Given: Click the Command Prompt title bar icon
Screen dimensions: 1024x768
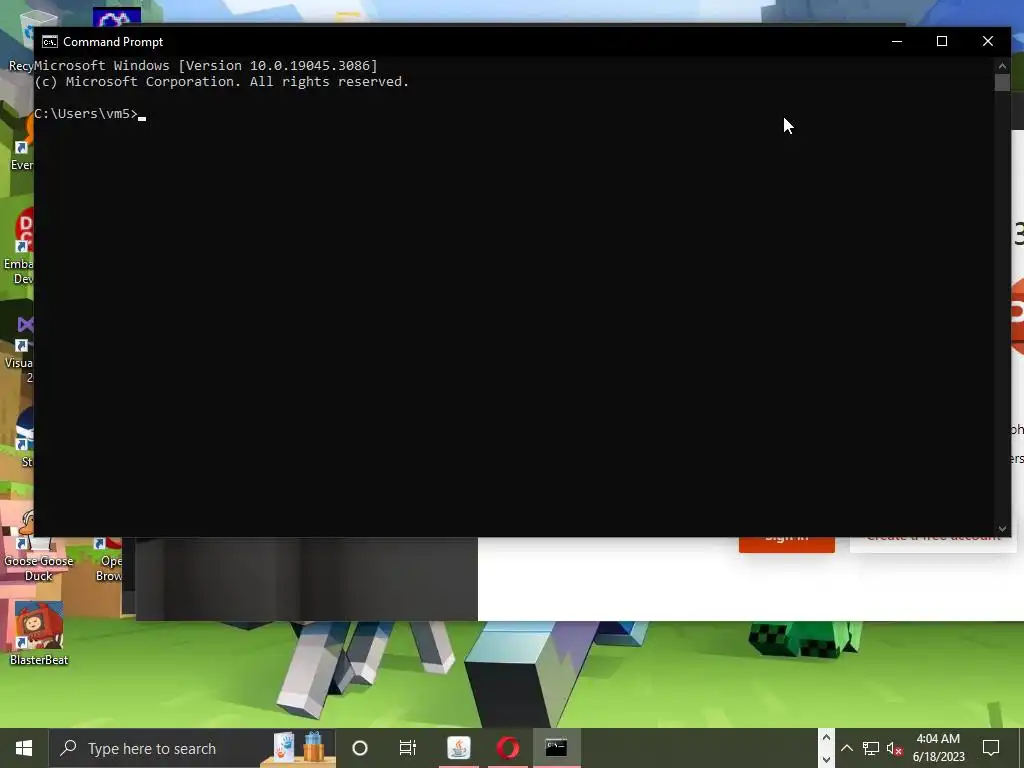Looking at the screenshot, I should pos(50,42).
